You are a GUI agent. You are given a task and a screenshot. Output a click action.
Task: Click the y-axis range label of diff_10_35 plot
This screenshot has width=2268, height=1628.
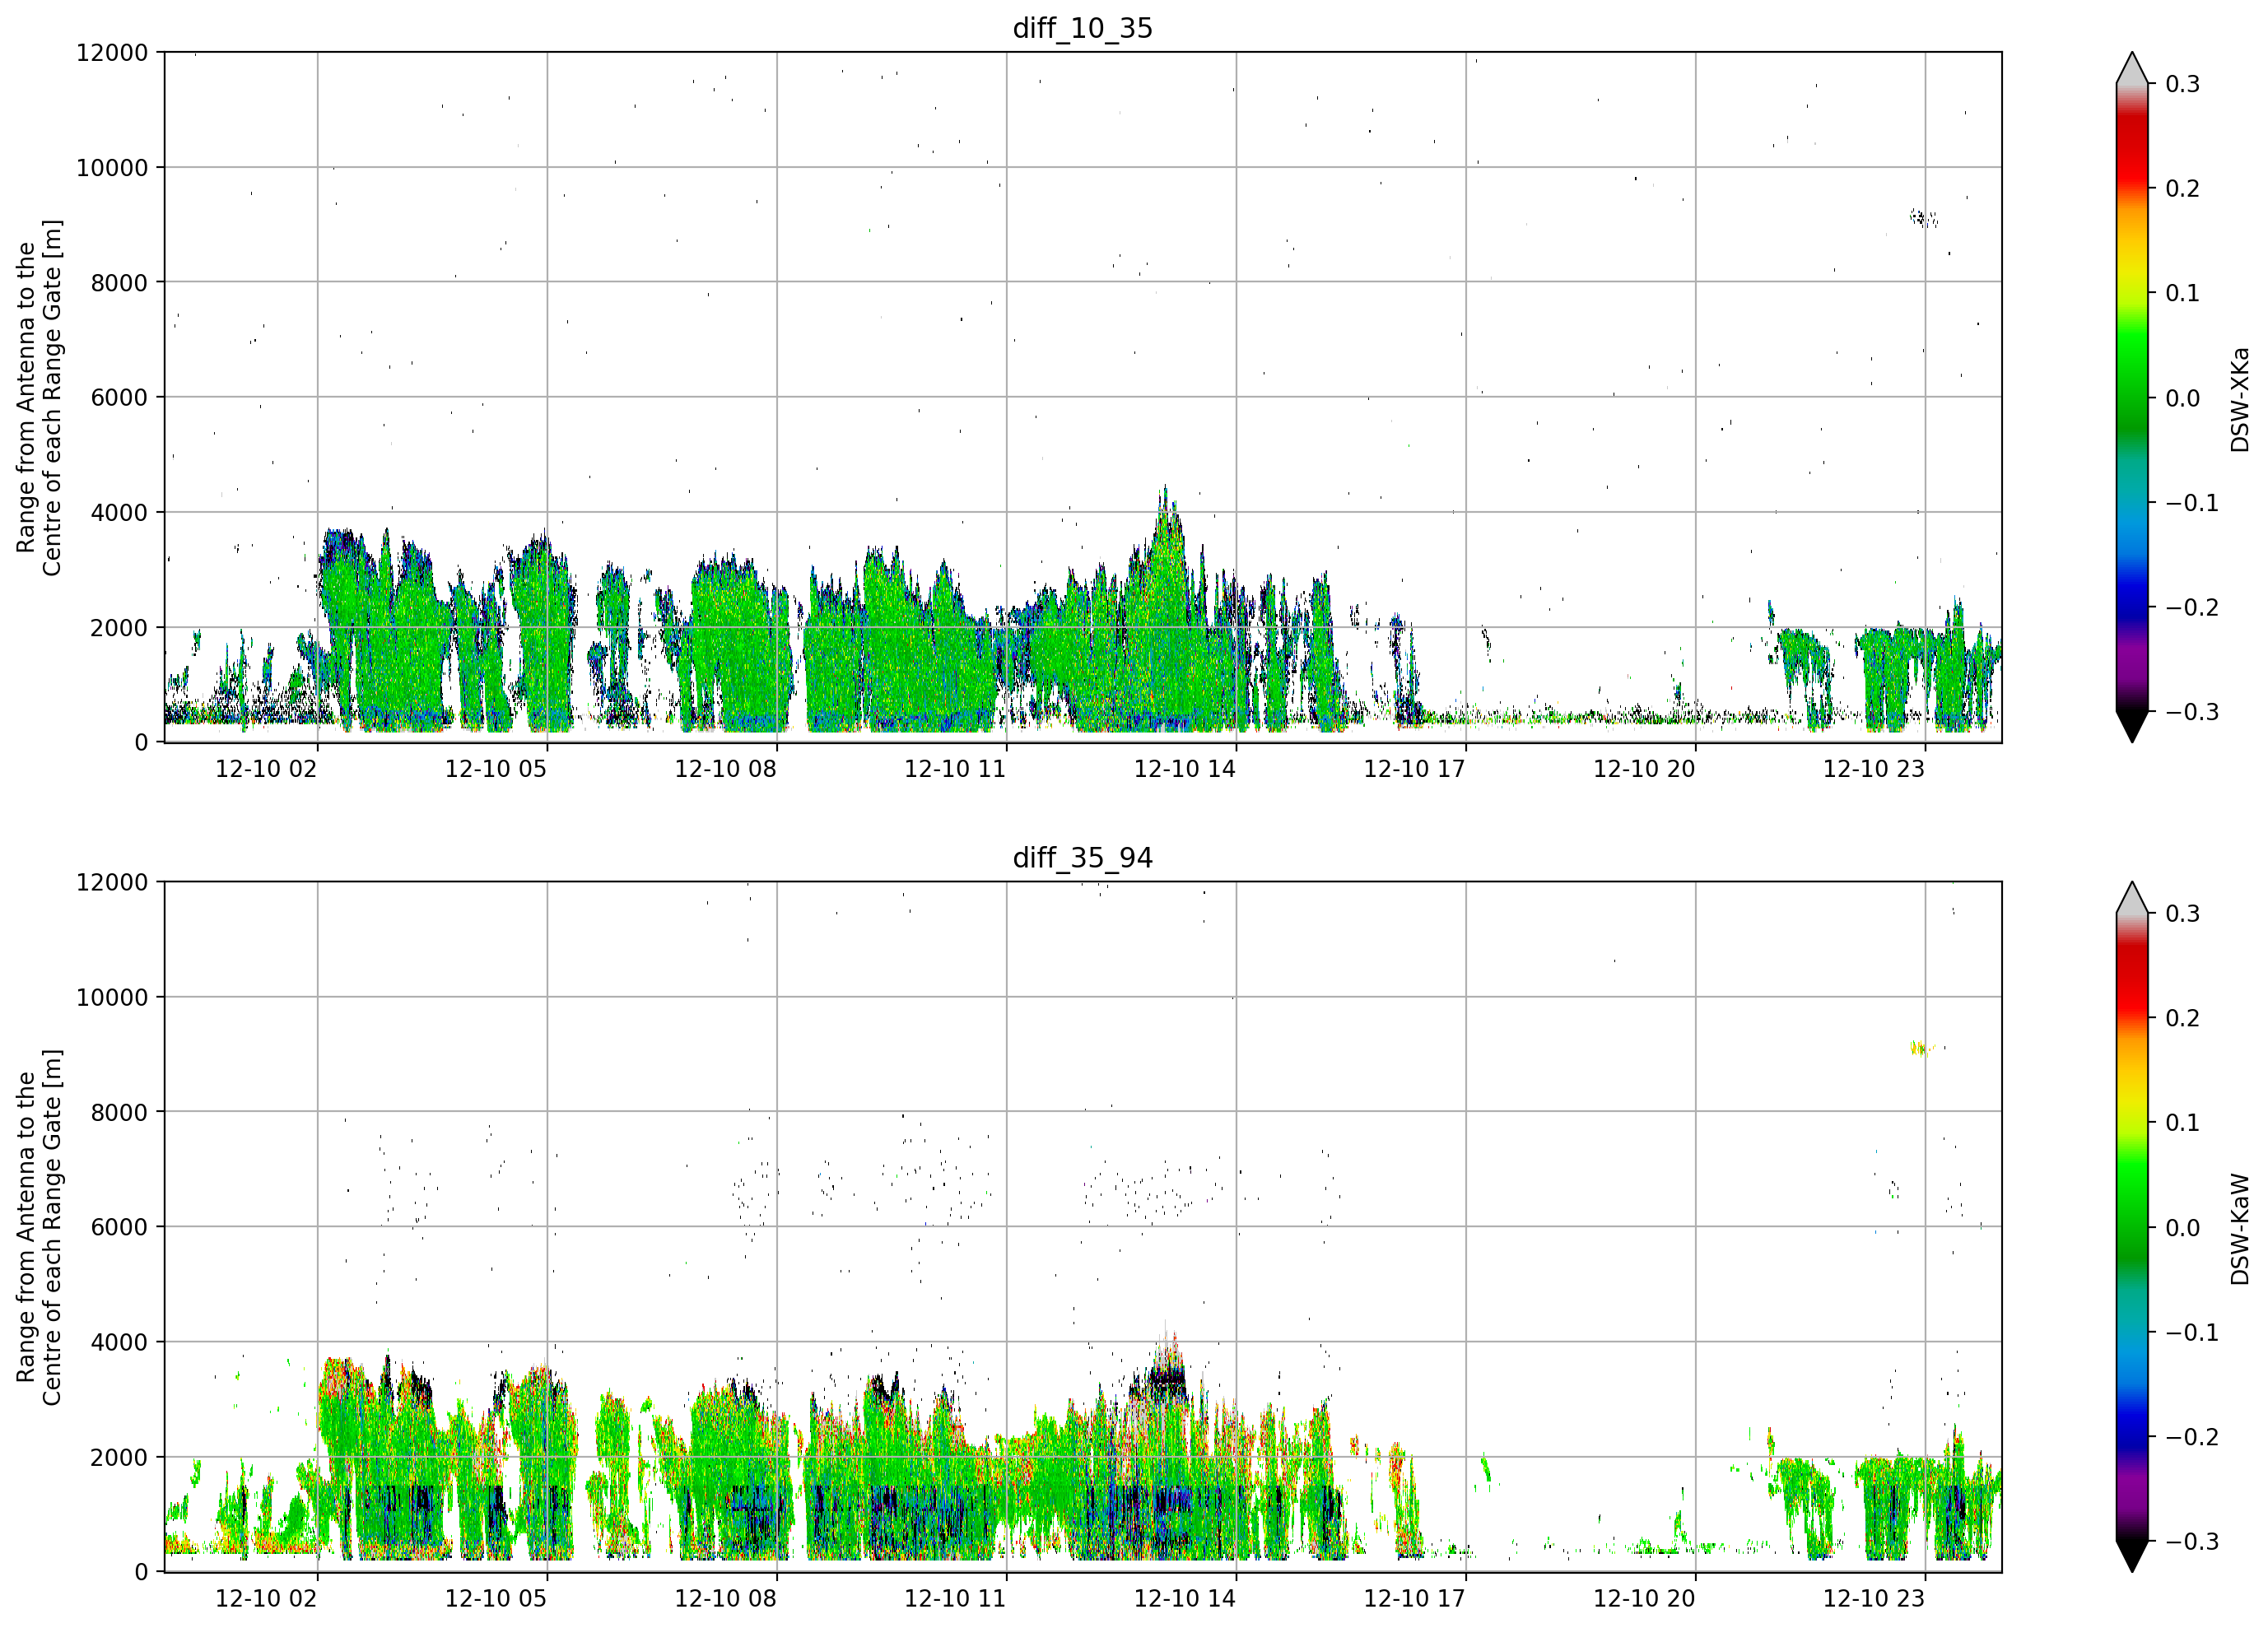tap(39, 397)
